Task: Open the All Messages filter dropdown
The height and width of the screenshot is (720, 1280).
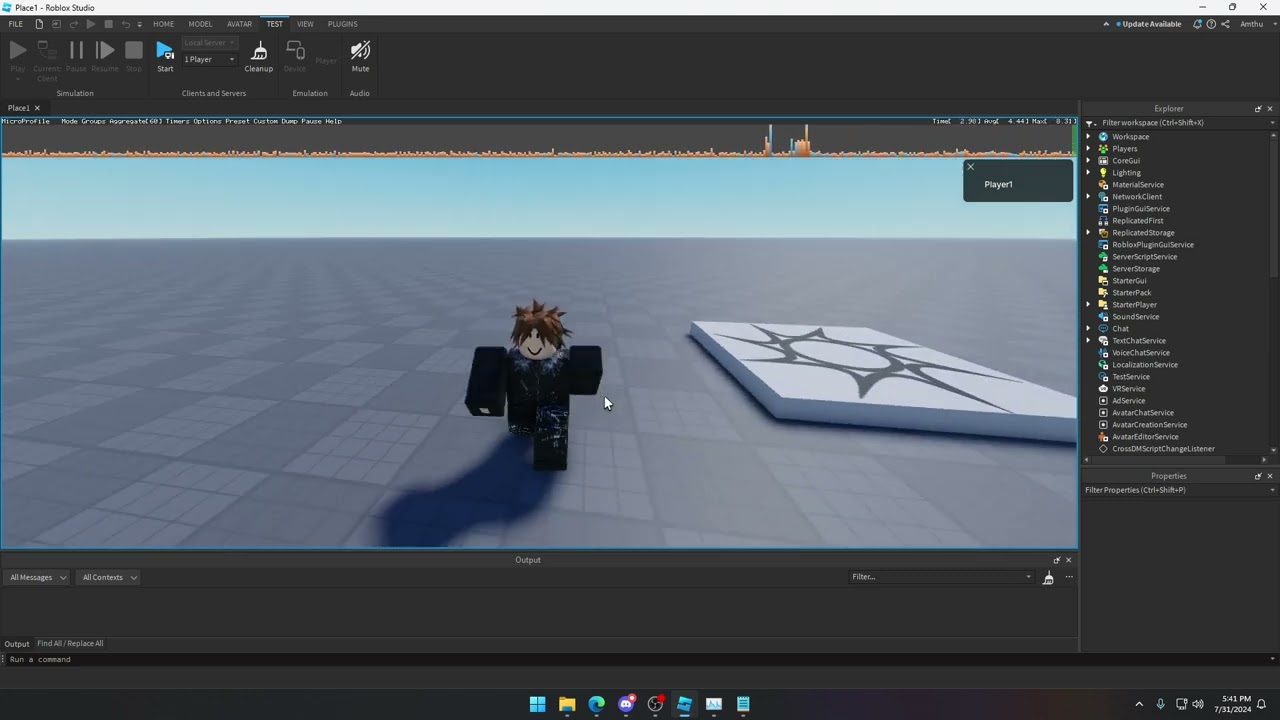Action: pos(38,578)
